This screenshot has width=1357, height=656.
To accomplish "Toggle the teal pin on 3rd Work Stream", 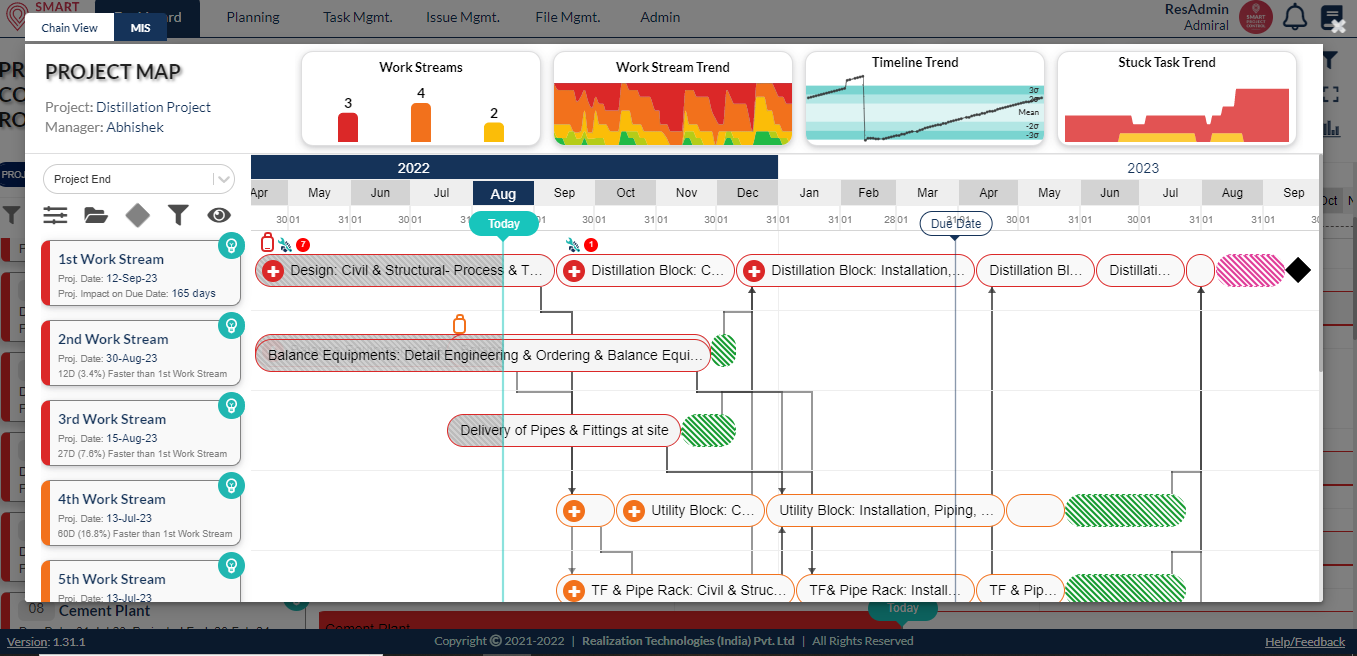I will [x=231, y=406].
